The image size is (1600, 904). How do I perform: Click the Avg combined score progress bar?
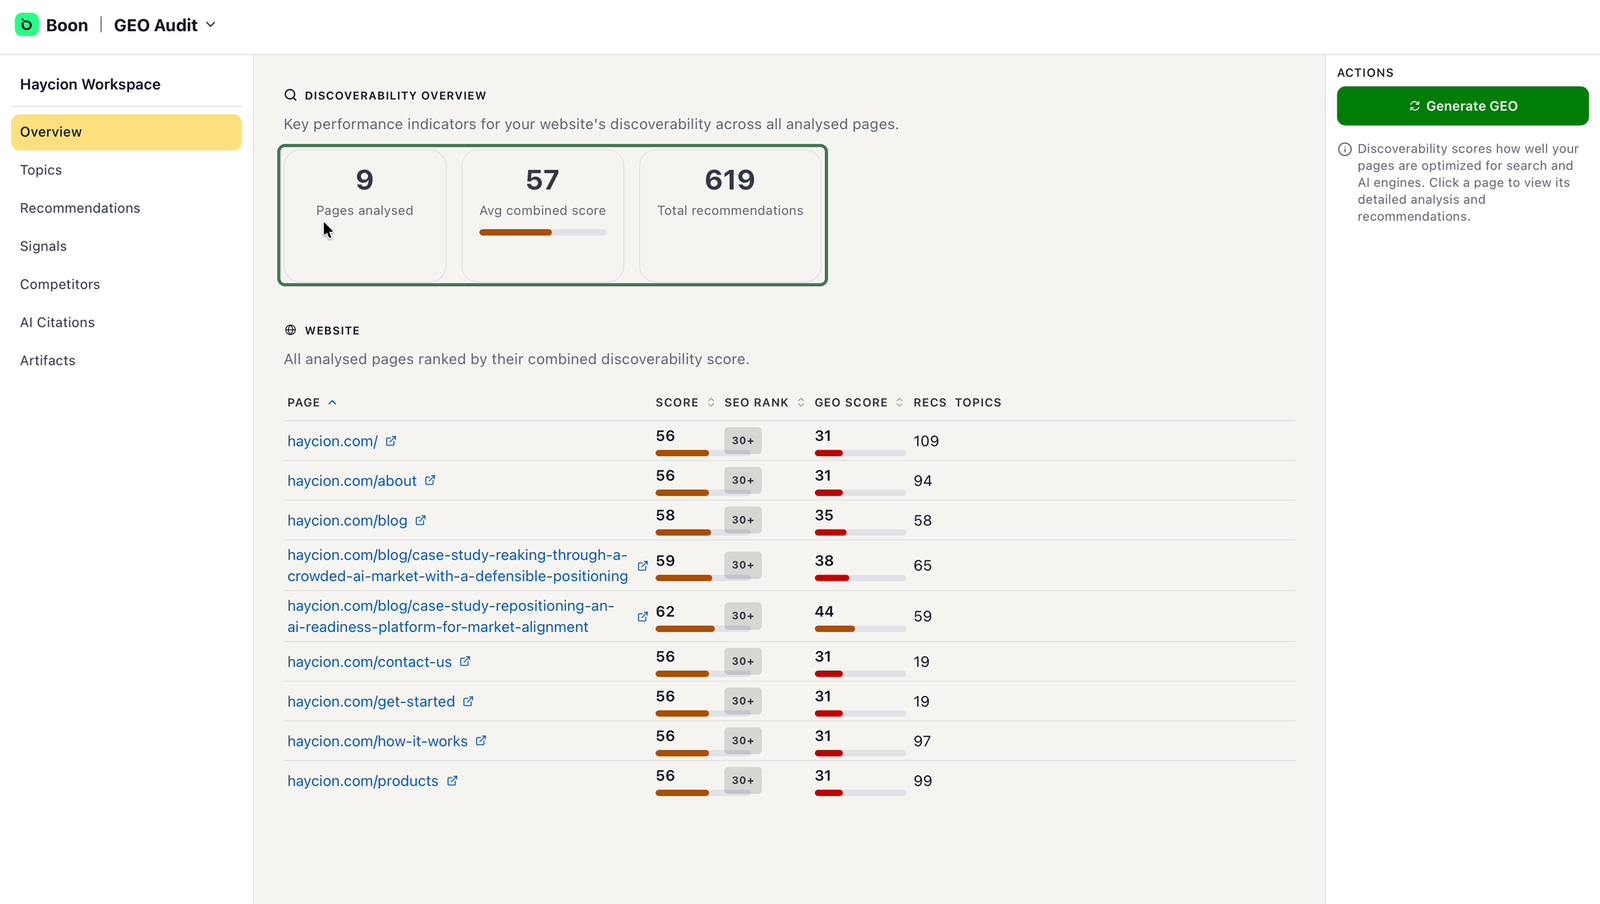pos(542,233)
